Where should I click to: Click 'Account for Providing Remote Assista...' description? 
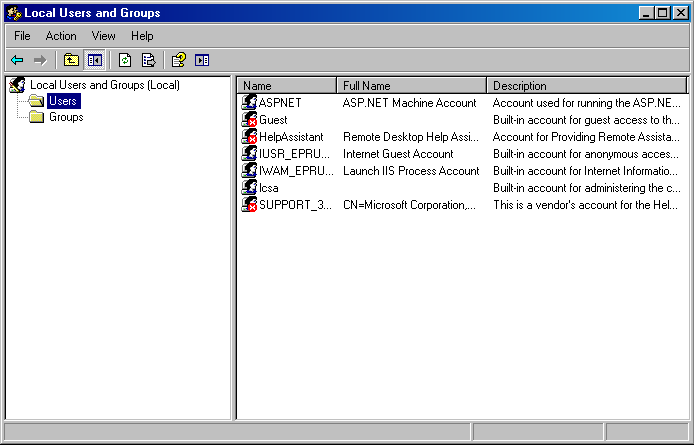point(586,137)
